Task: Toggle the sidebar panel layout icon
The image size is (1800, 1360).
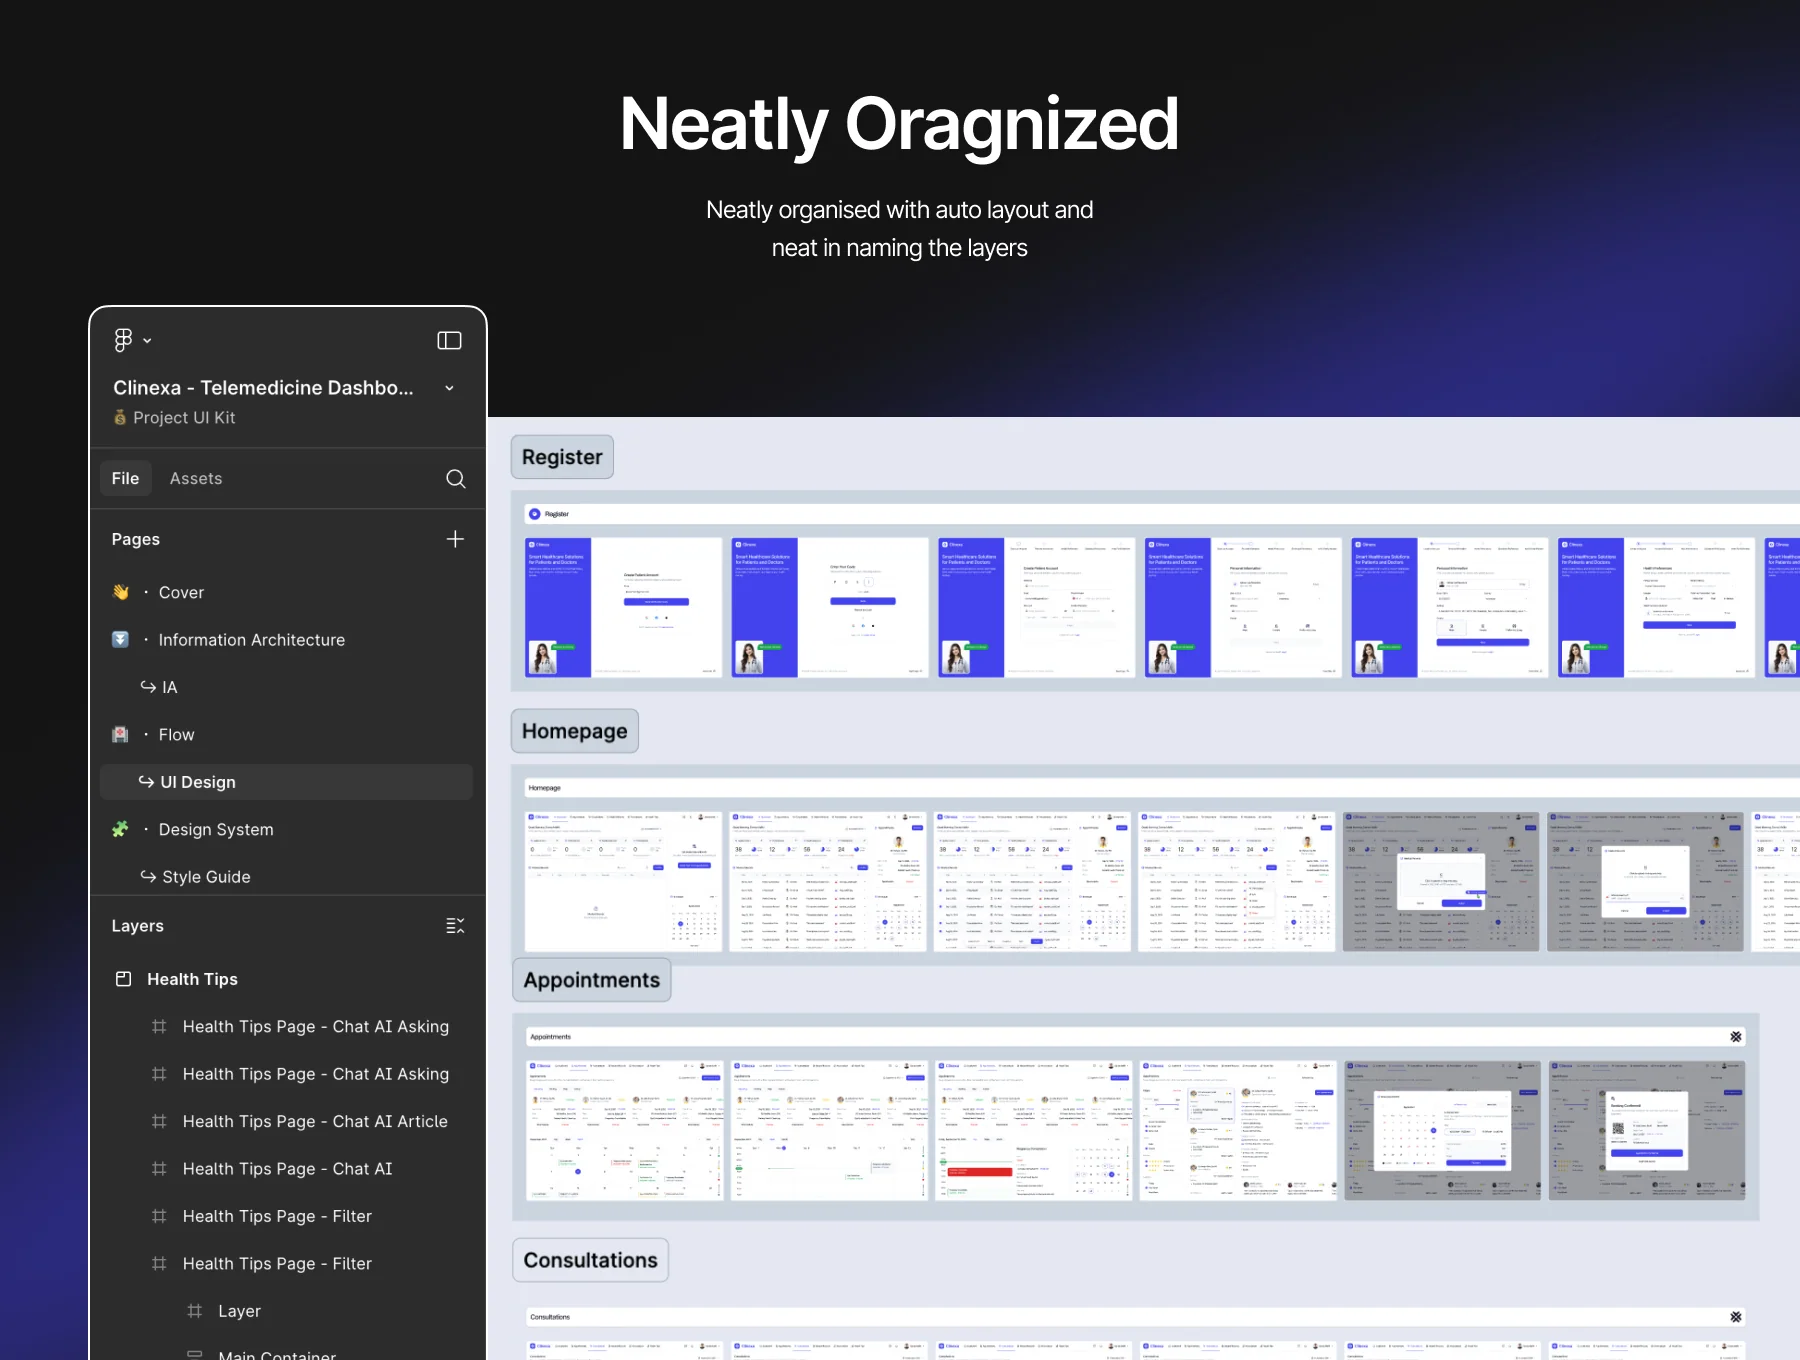Action: tap(449, 341)
